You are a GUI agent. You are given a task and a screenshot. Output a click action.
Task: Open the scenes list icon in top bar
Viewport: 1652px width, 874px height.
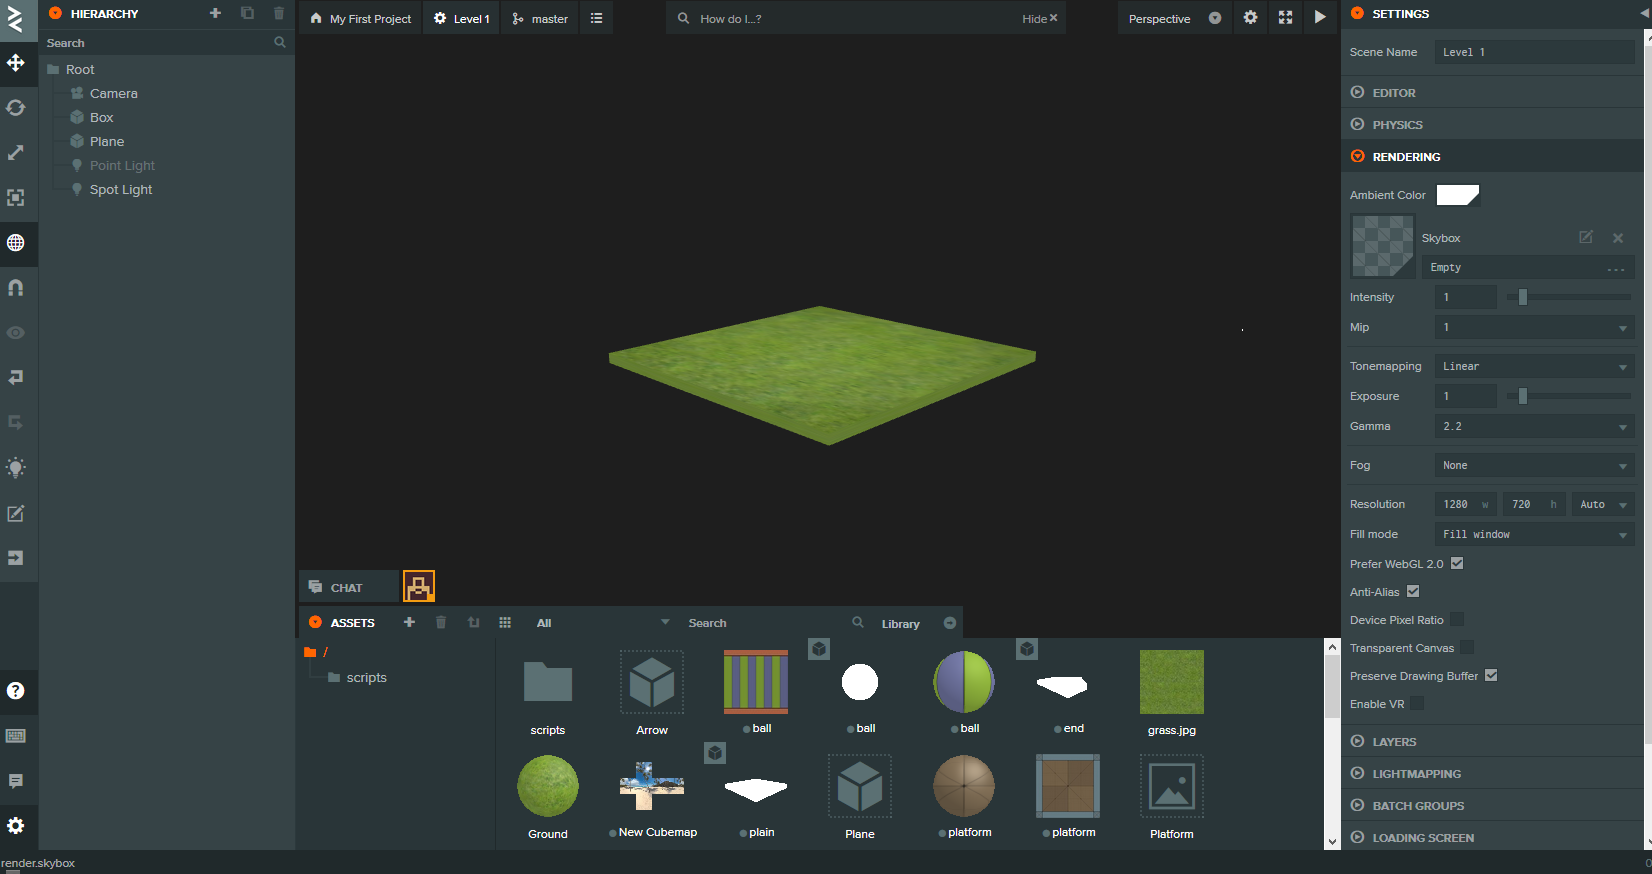pyautogui.click(x=597, y=18)
